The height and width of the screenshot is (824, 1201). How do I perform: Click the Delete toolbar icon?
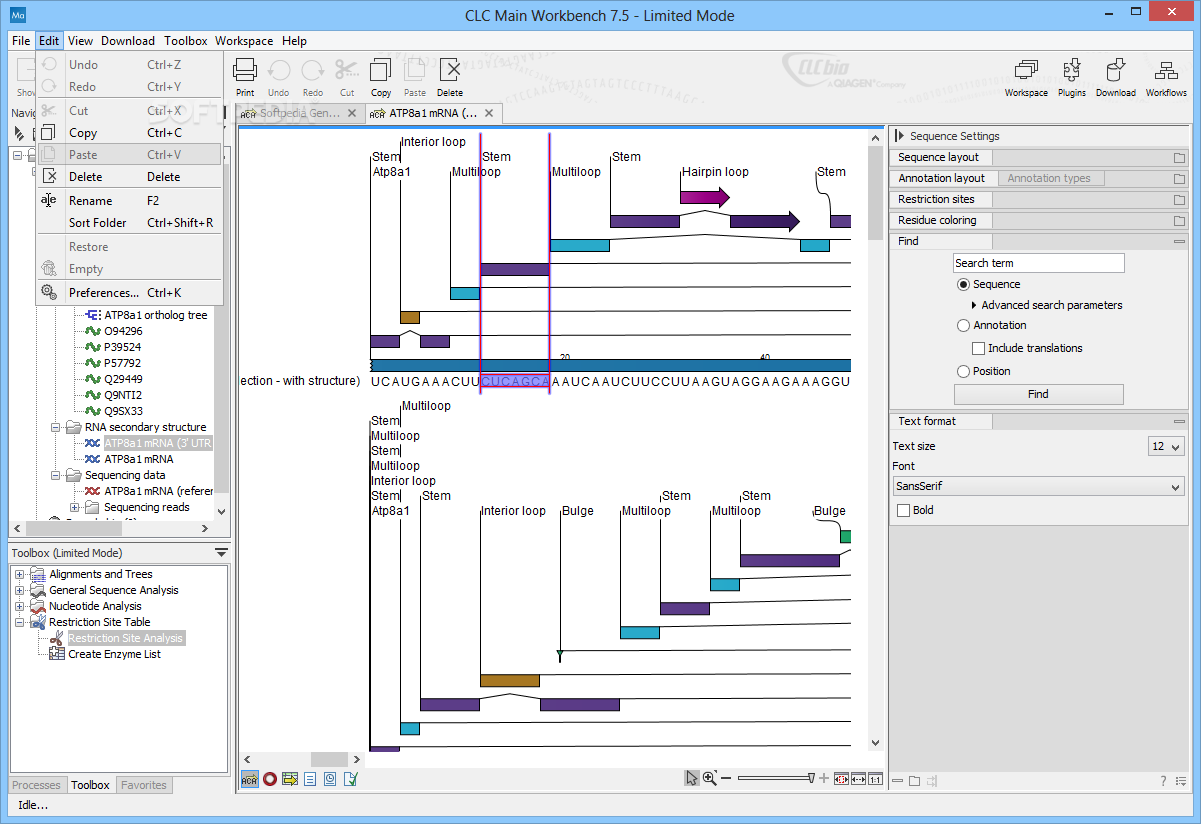pos(450,70)
